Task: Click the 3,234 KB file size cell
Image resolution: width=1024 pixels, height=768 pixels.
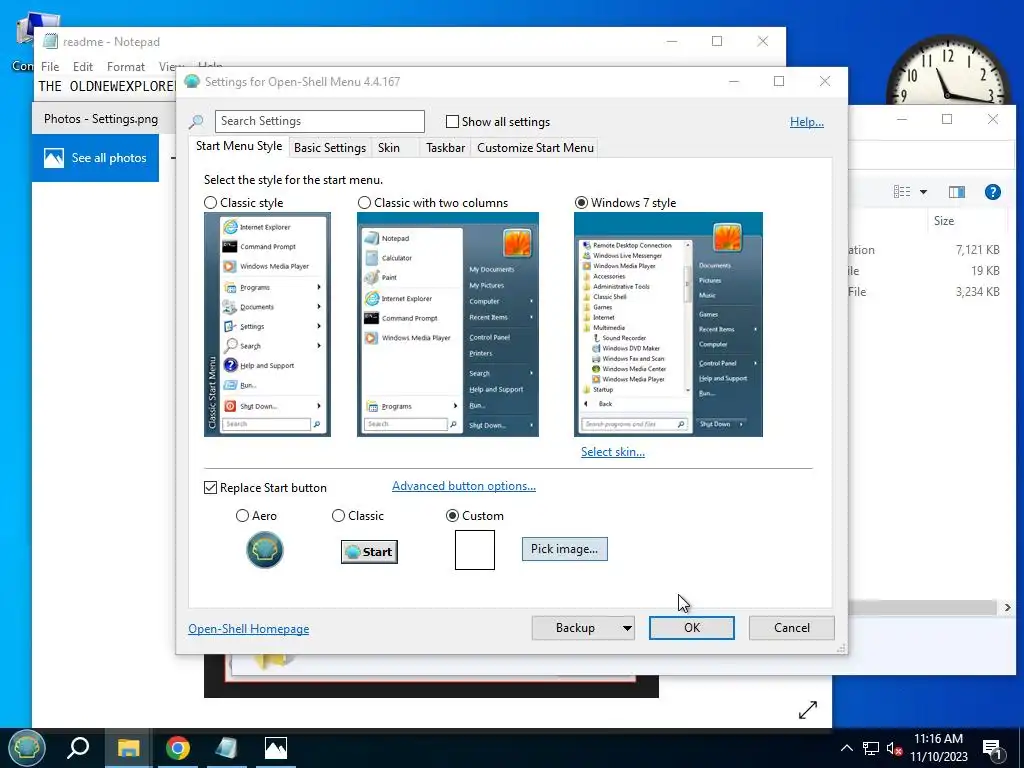Action: tap(977, 292)
